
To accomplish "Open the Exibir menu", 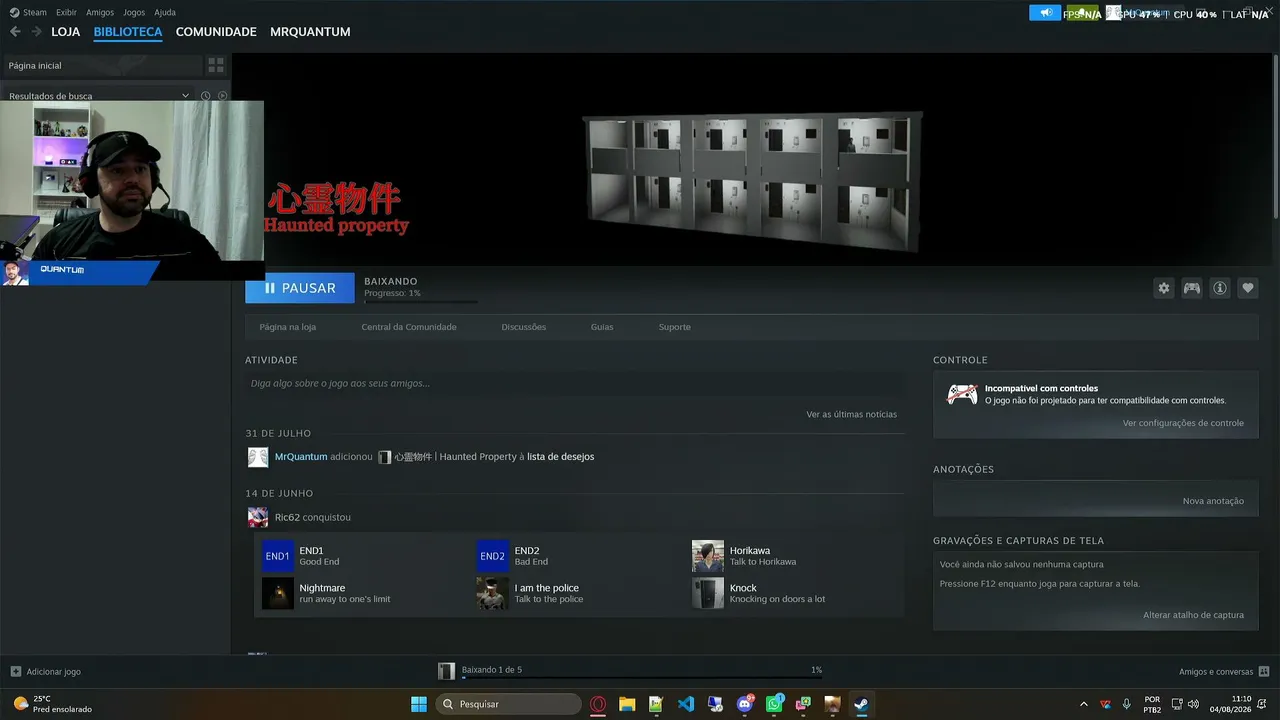I will pyautogui.click(x=66, y=13).
